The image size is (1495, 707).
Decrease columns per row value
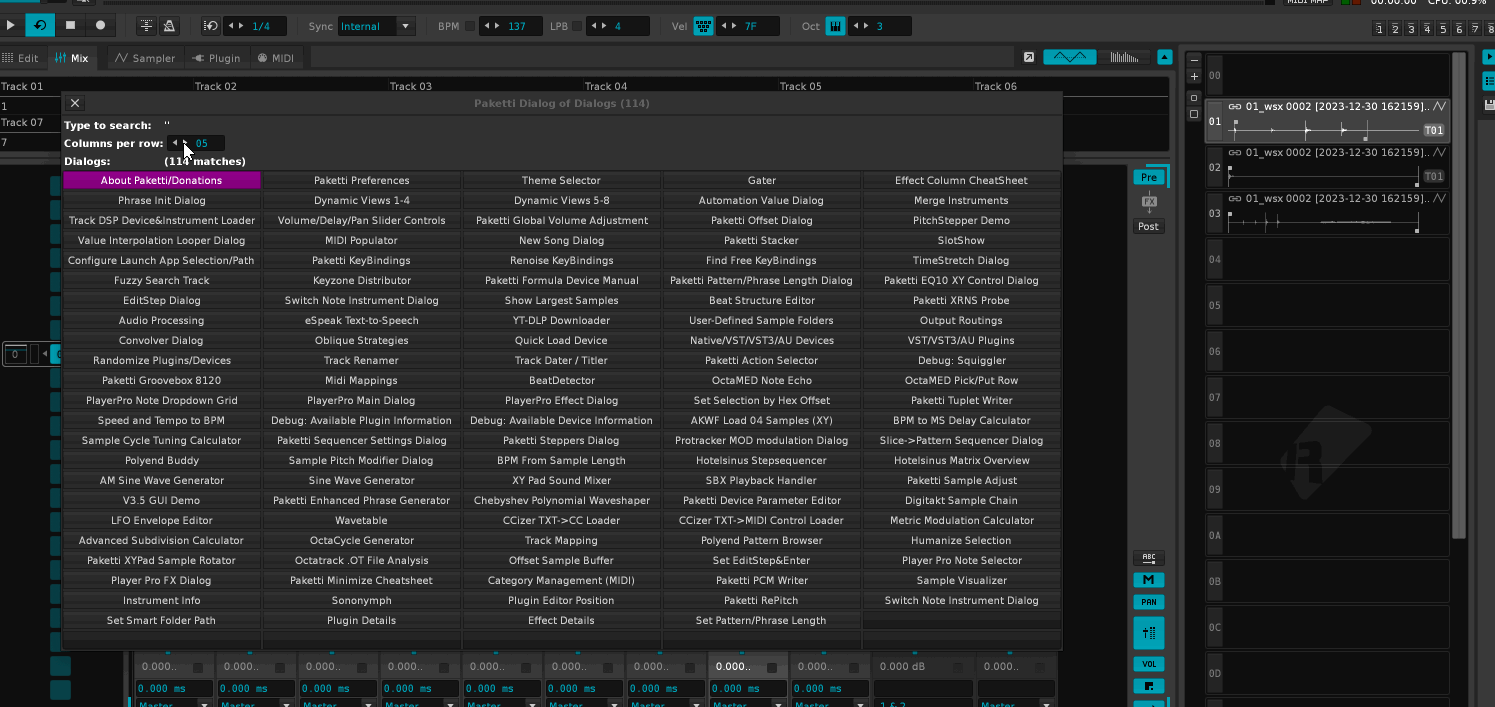pos(175,143)
